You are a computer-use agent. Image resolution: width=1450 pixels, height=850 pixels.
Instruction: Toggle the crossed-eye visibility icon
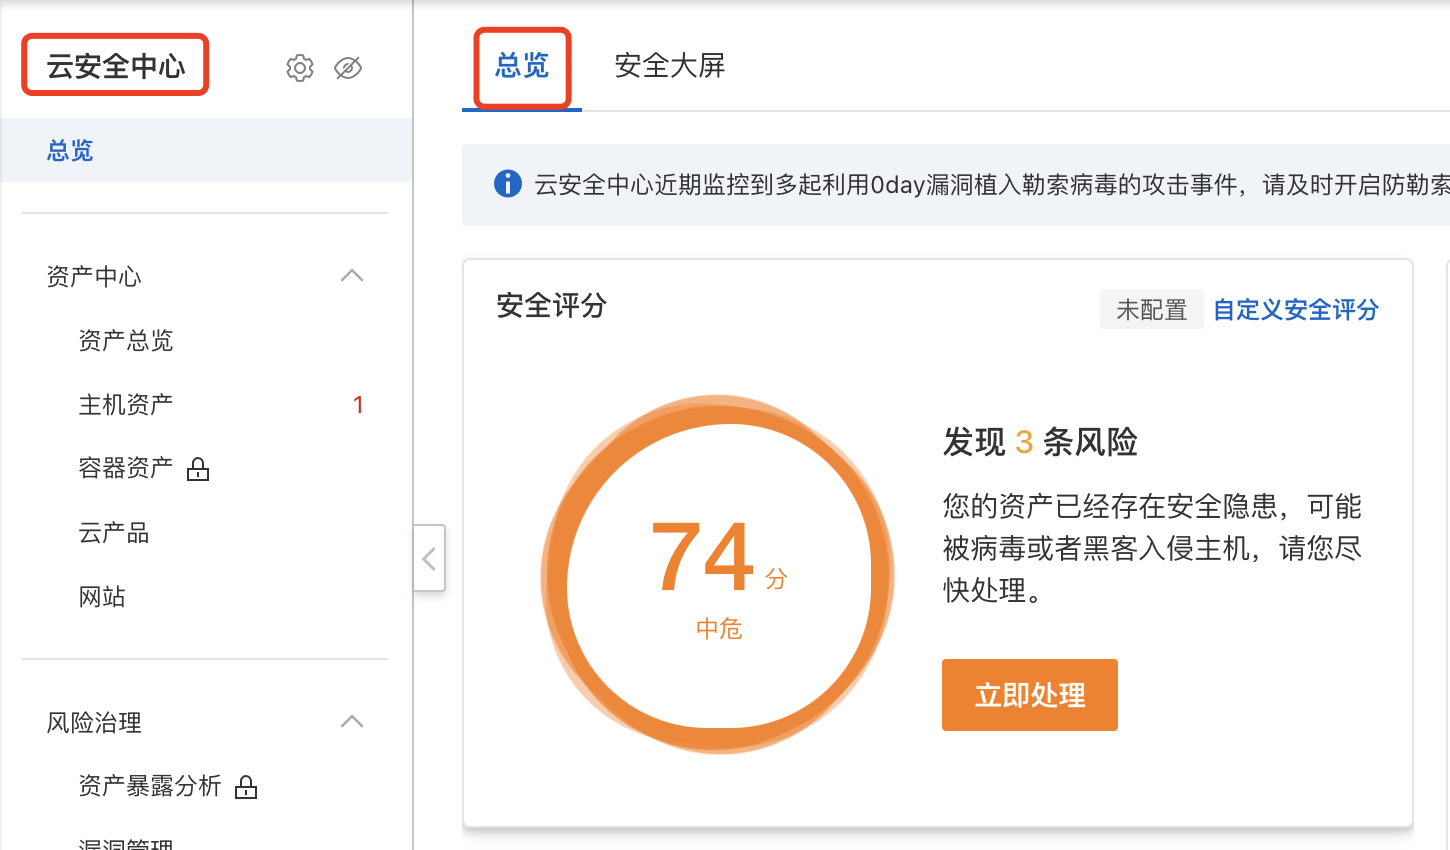point(348,68)
